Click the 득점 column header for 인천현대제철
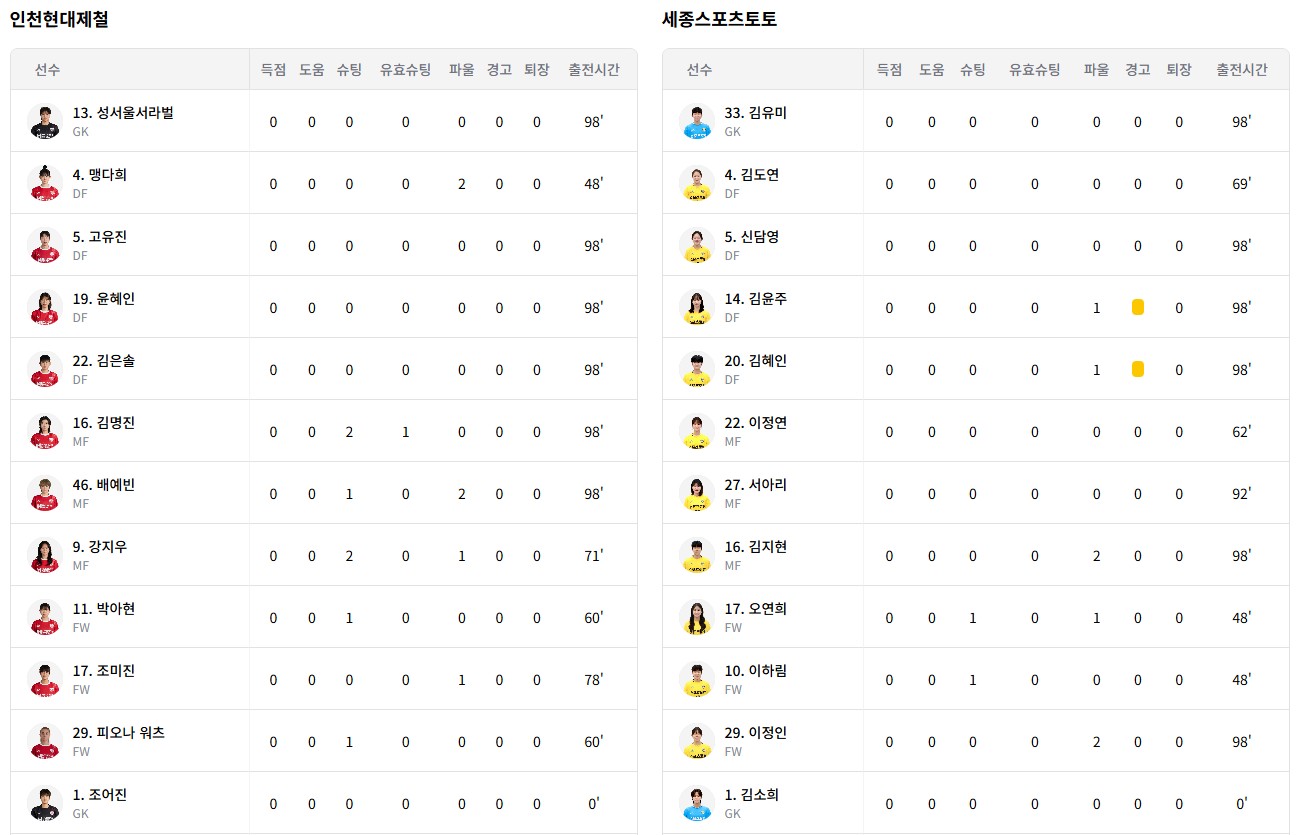 pos(273,69)
